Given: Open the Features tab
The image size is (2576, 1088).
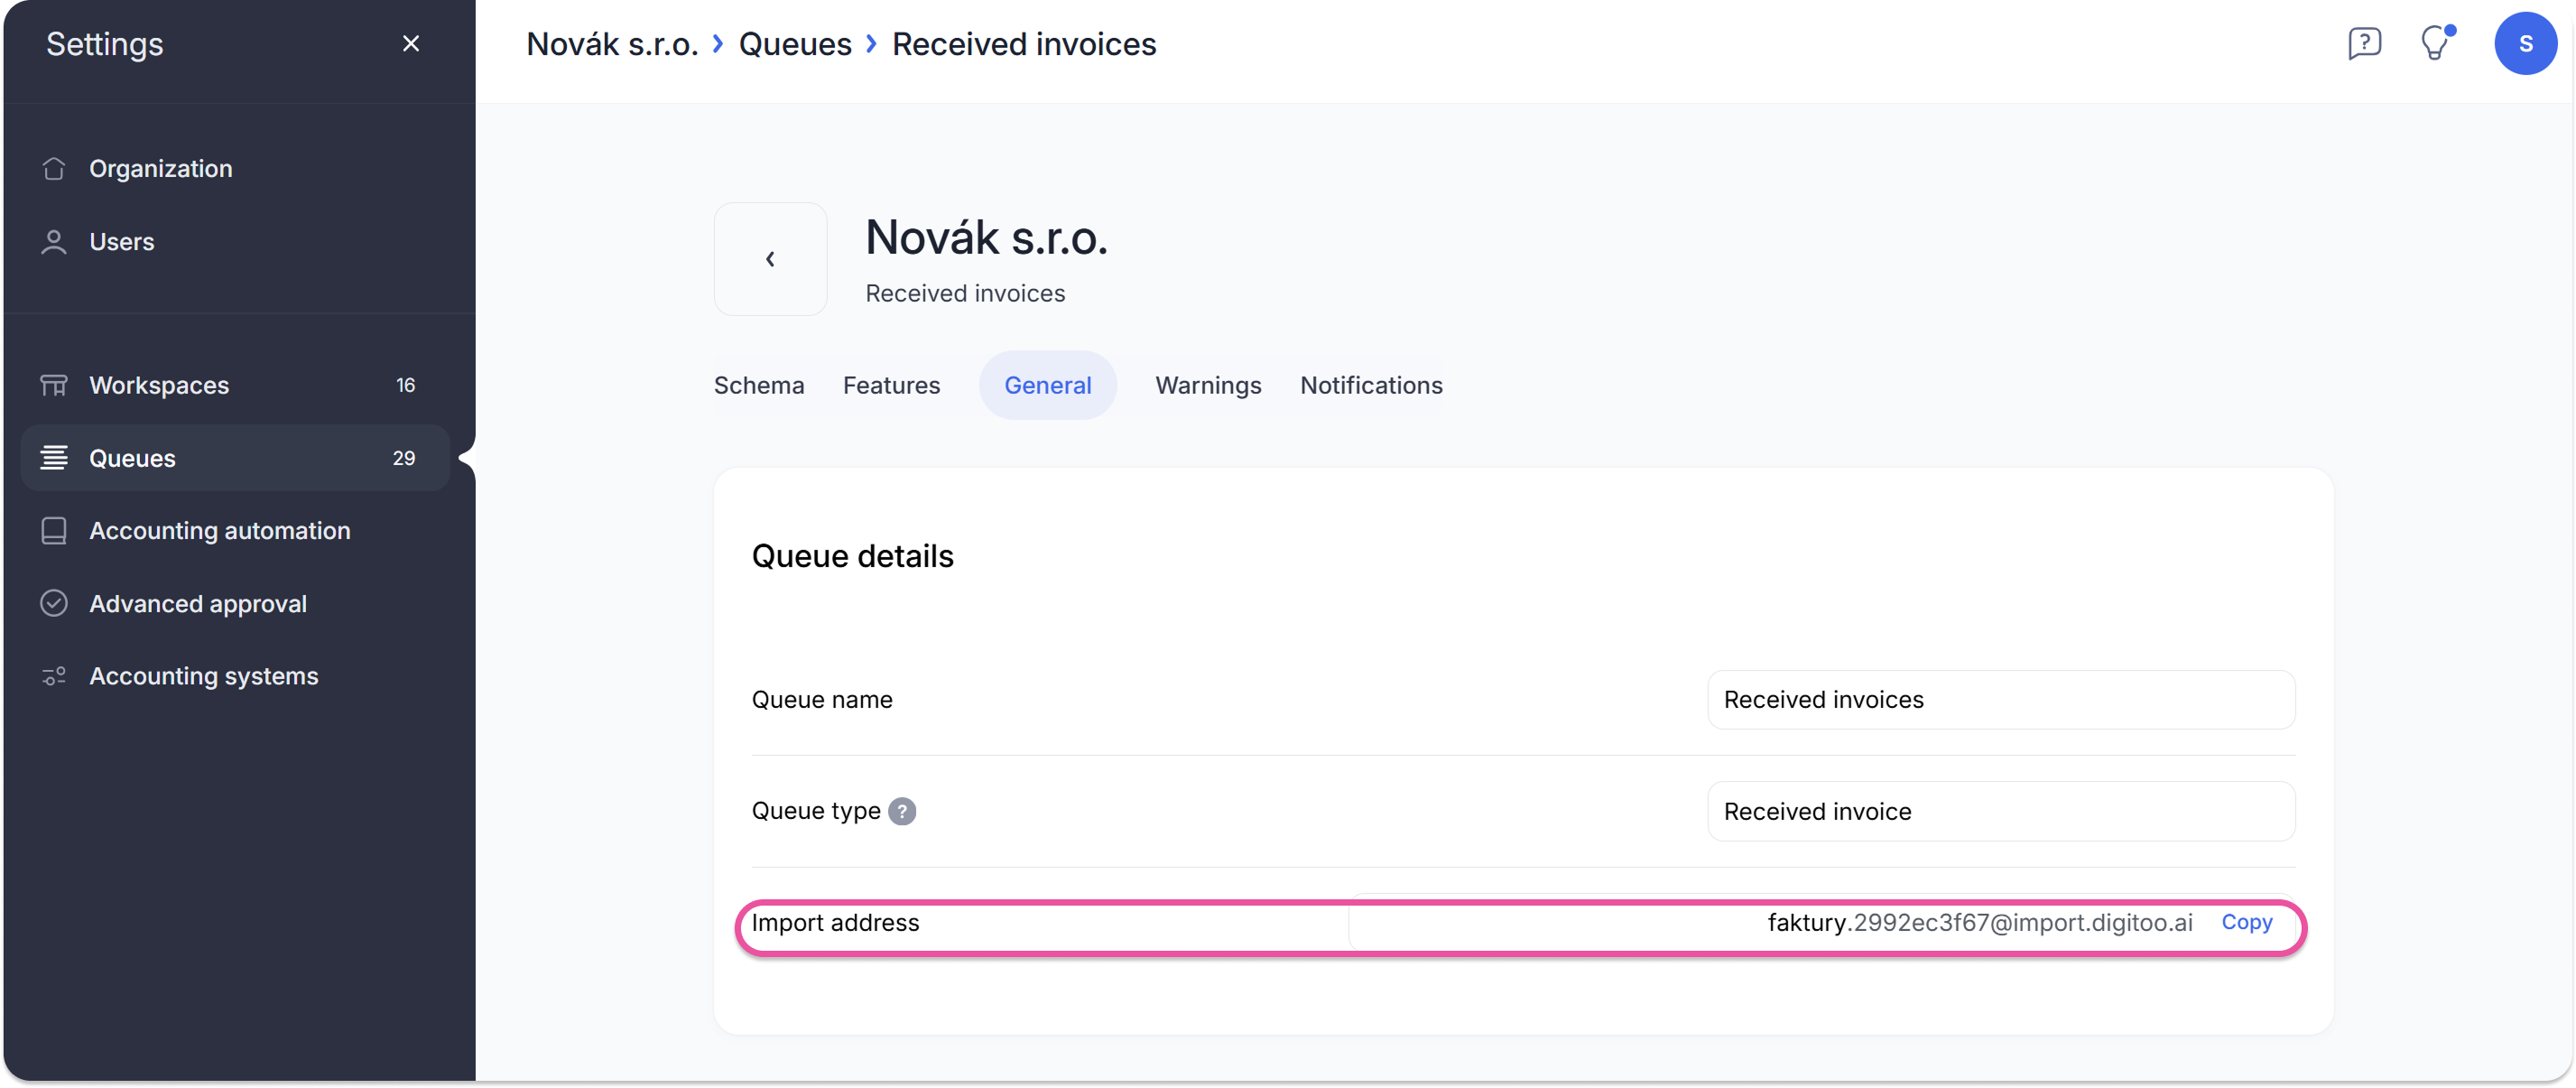Looking at the screenshot, I should point(891,385).
